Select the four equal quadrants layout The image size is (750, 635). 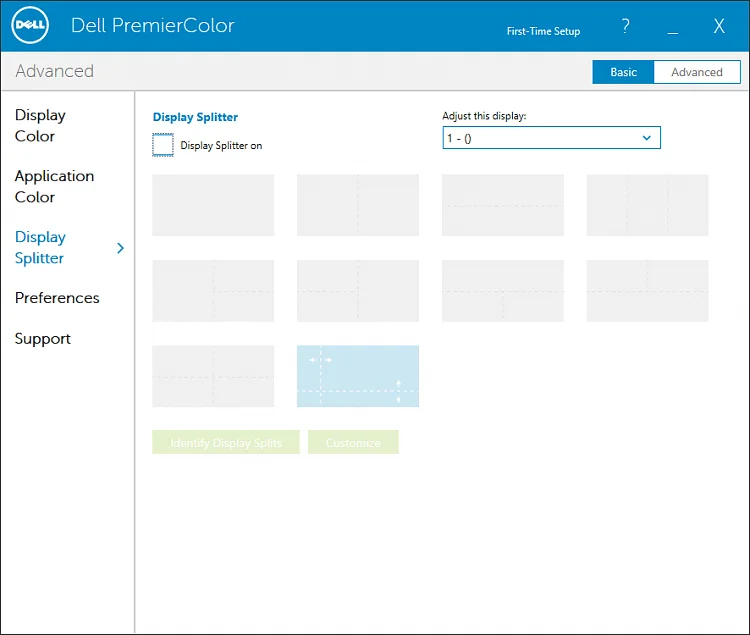(x=213, y=376)
